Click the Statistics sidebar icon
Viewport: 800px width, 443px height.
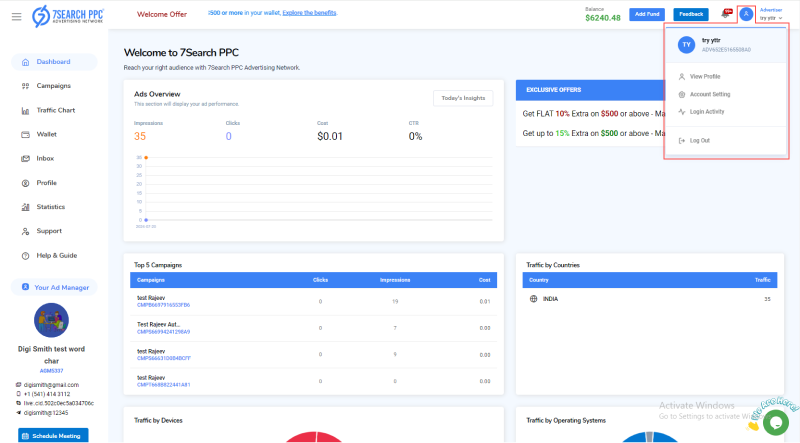(x=26, y=207)
